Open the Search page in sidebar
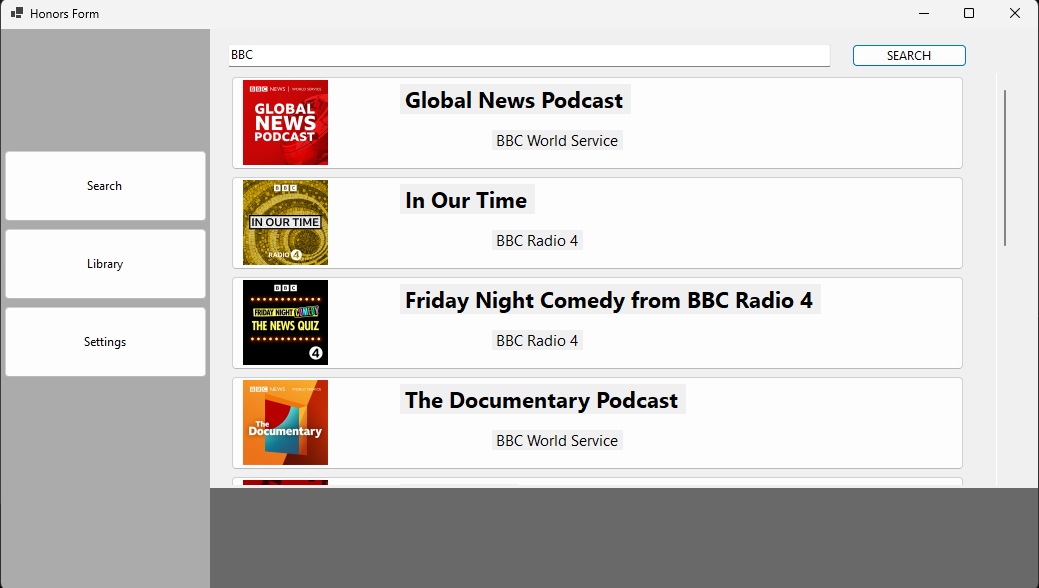 tap(105, 186)
